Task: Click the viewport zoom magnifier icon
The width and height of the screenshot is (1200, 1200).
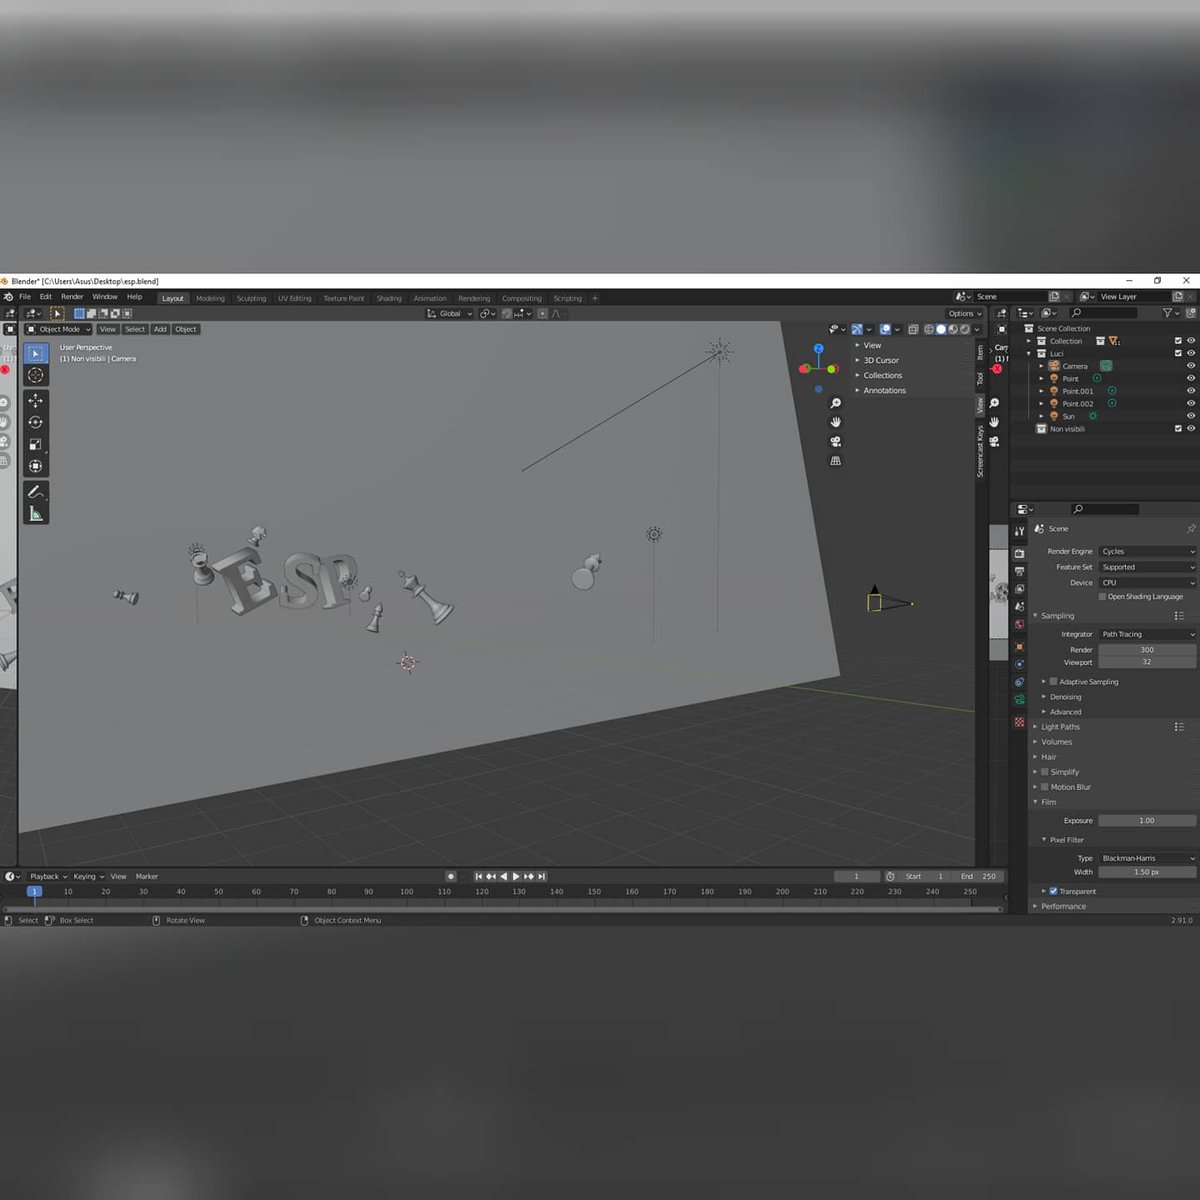Action: 836,403
